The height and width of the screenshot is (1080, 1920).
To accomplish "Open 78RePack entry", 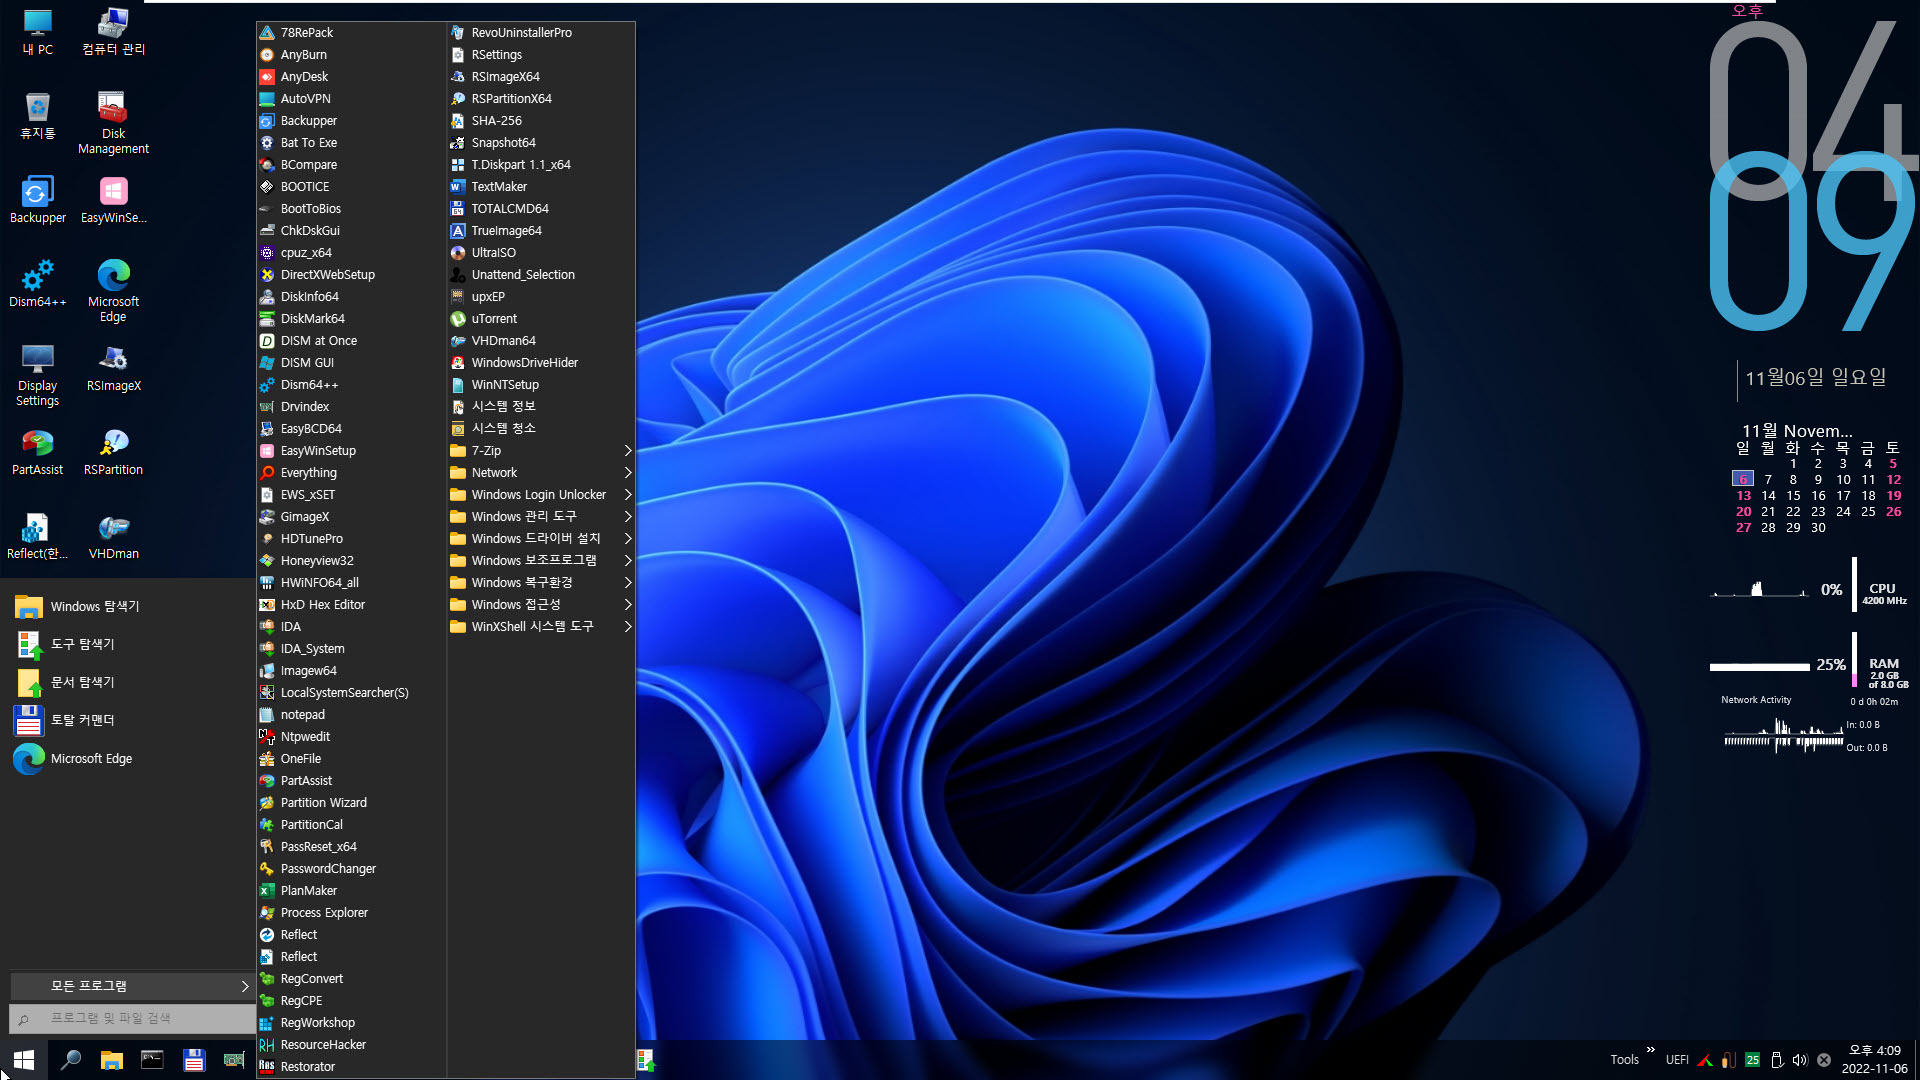I will 350,33.
